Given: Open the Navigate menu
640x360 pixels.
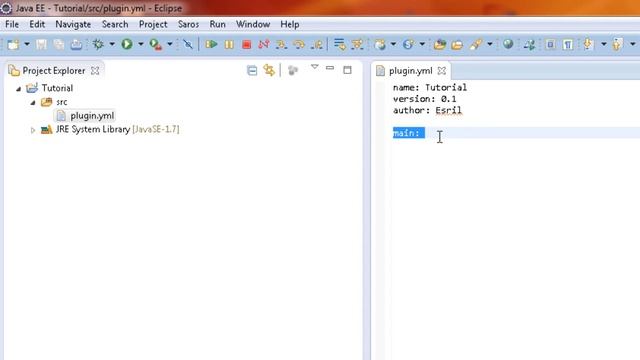Looking at the screenshot, I should point(73,24).
